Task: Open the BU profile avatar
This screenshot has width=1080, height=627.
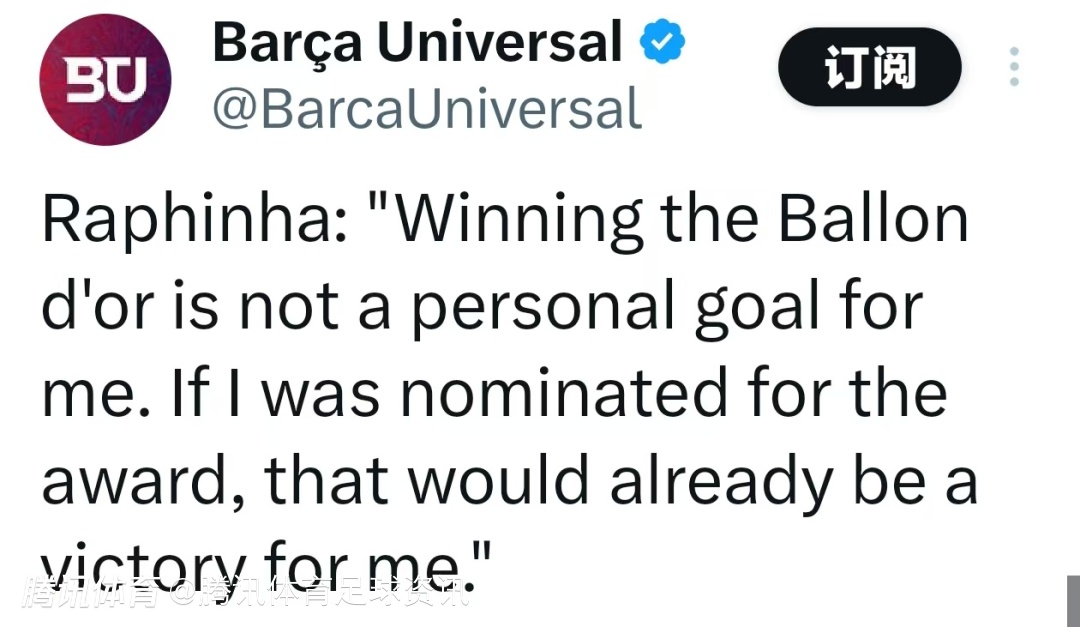Action: (x=104, y=78)
